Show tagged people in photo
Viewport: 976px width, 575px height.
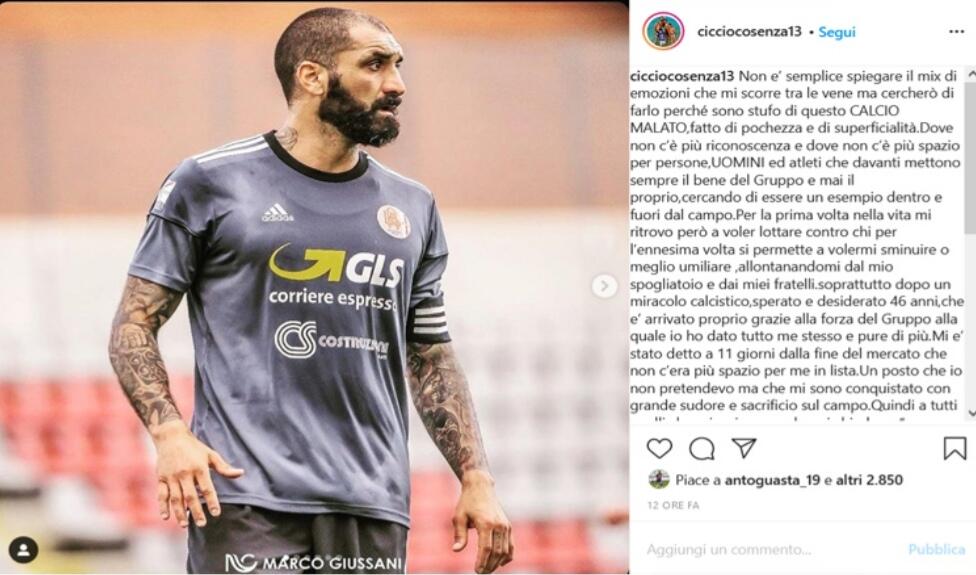(x=24, y=550)
